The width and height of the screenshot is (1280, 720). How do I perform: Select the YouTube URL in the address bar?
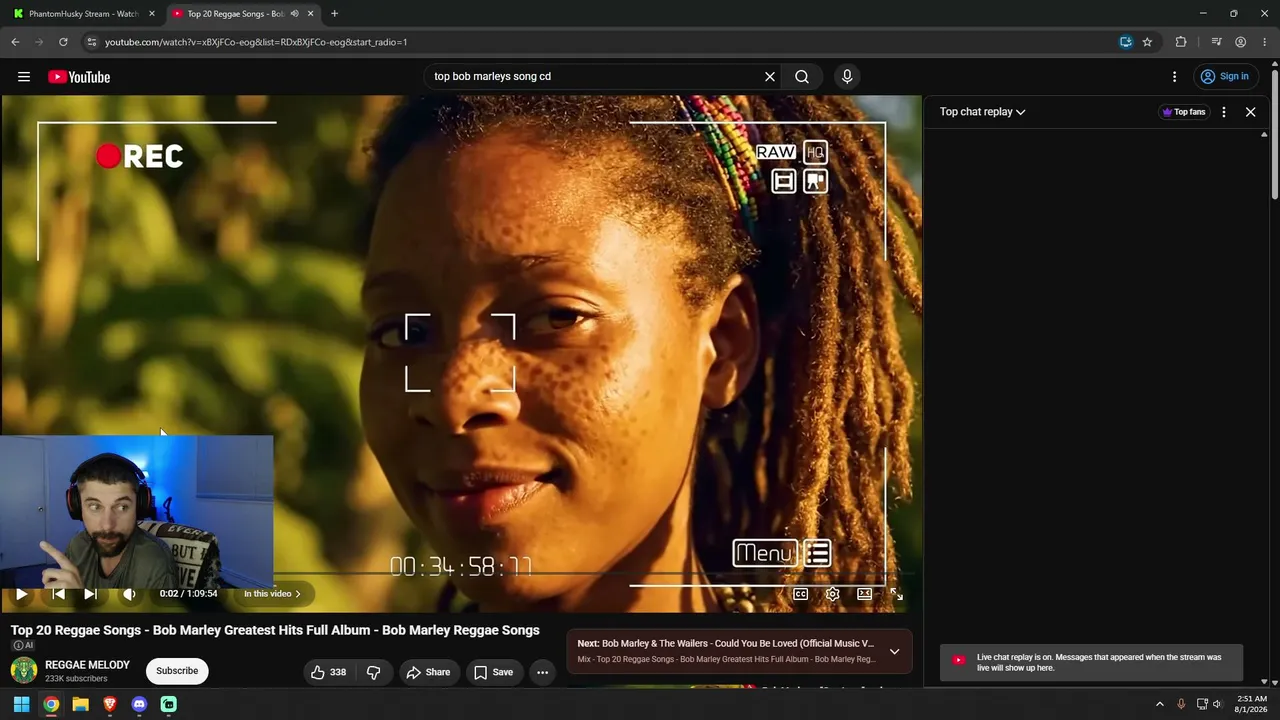(255, 42)
